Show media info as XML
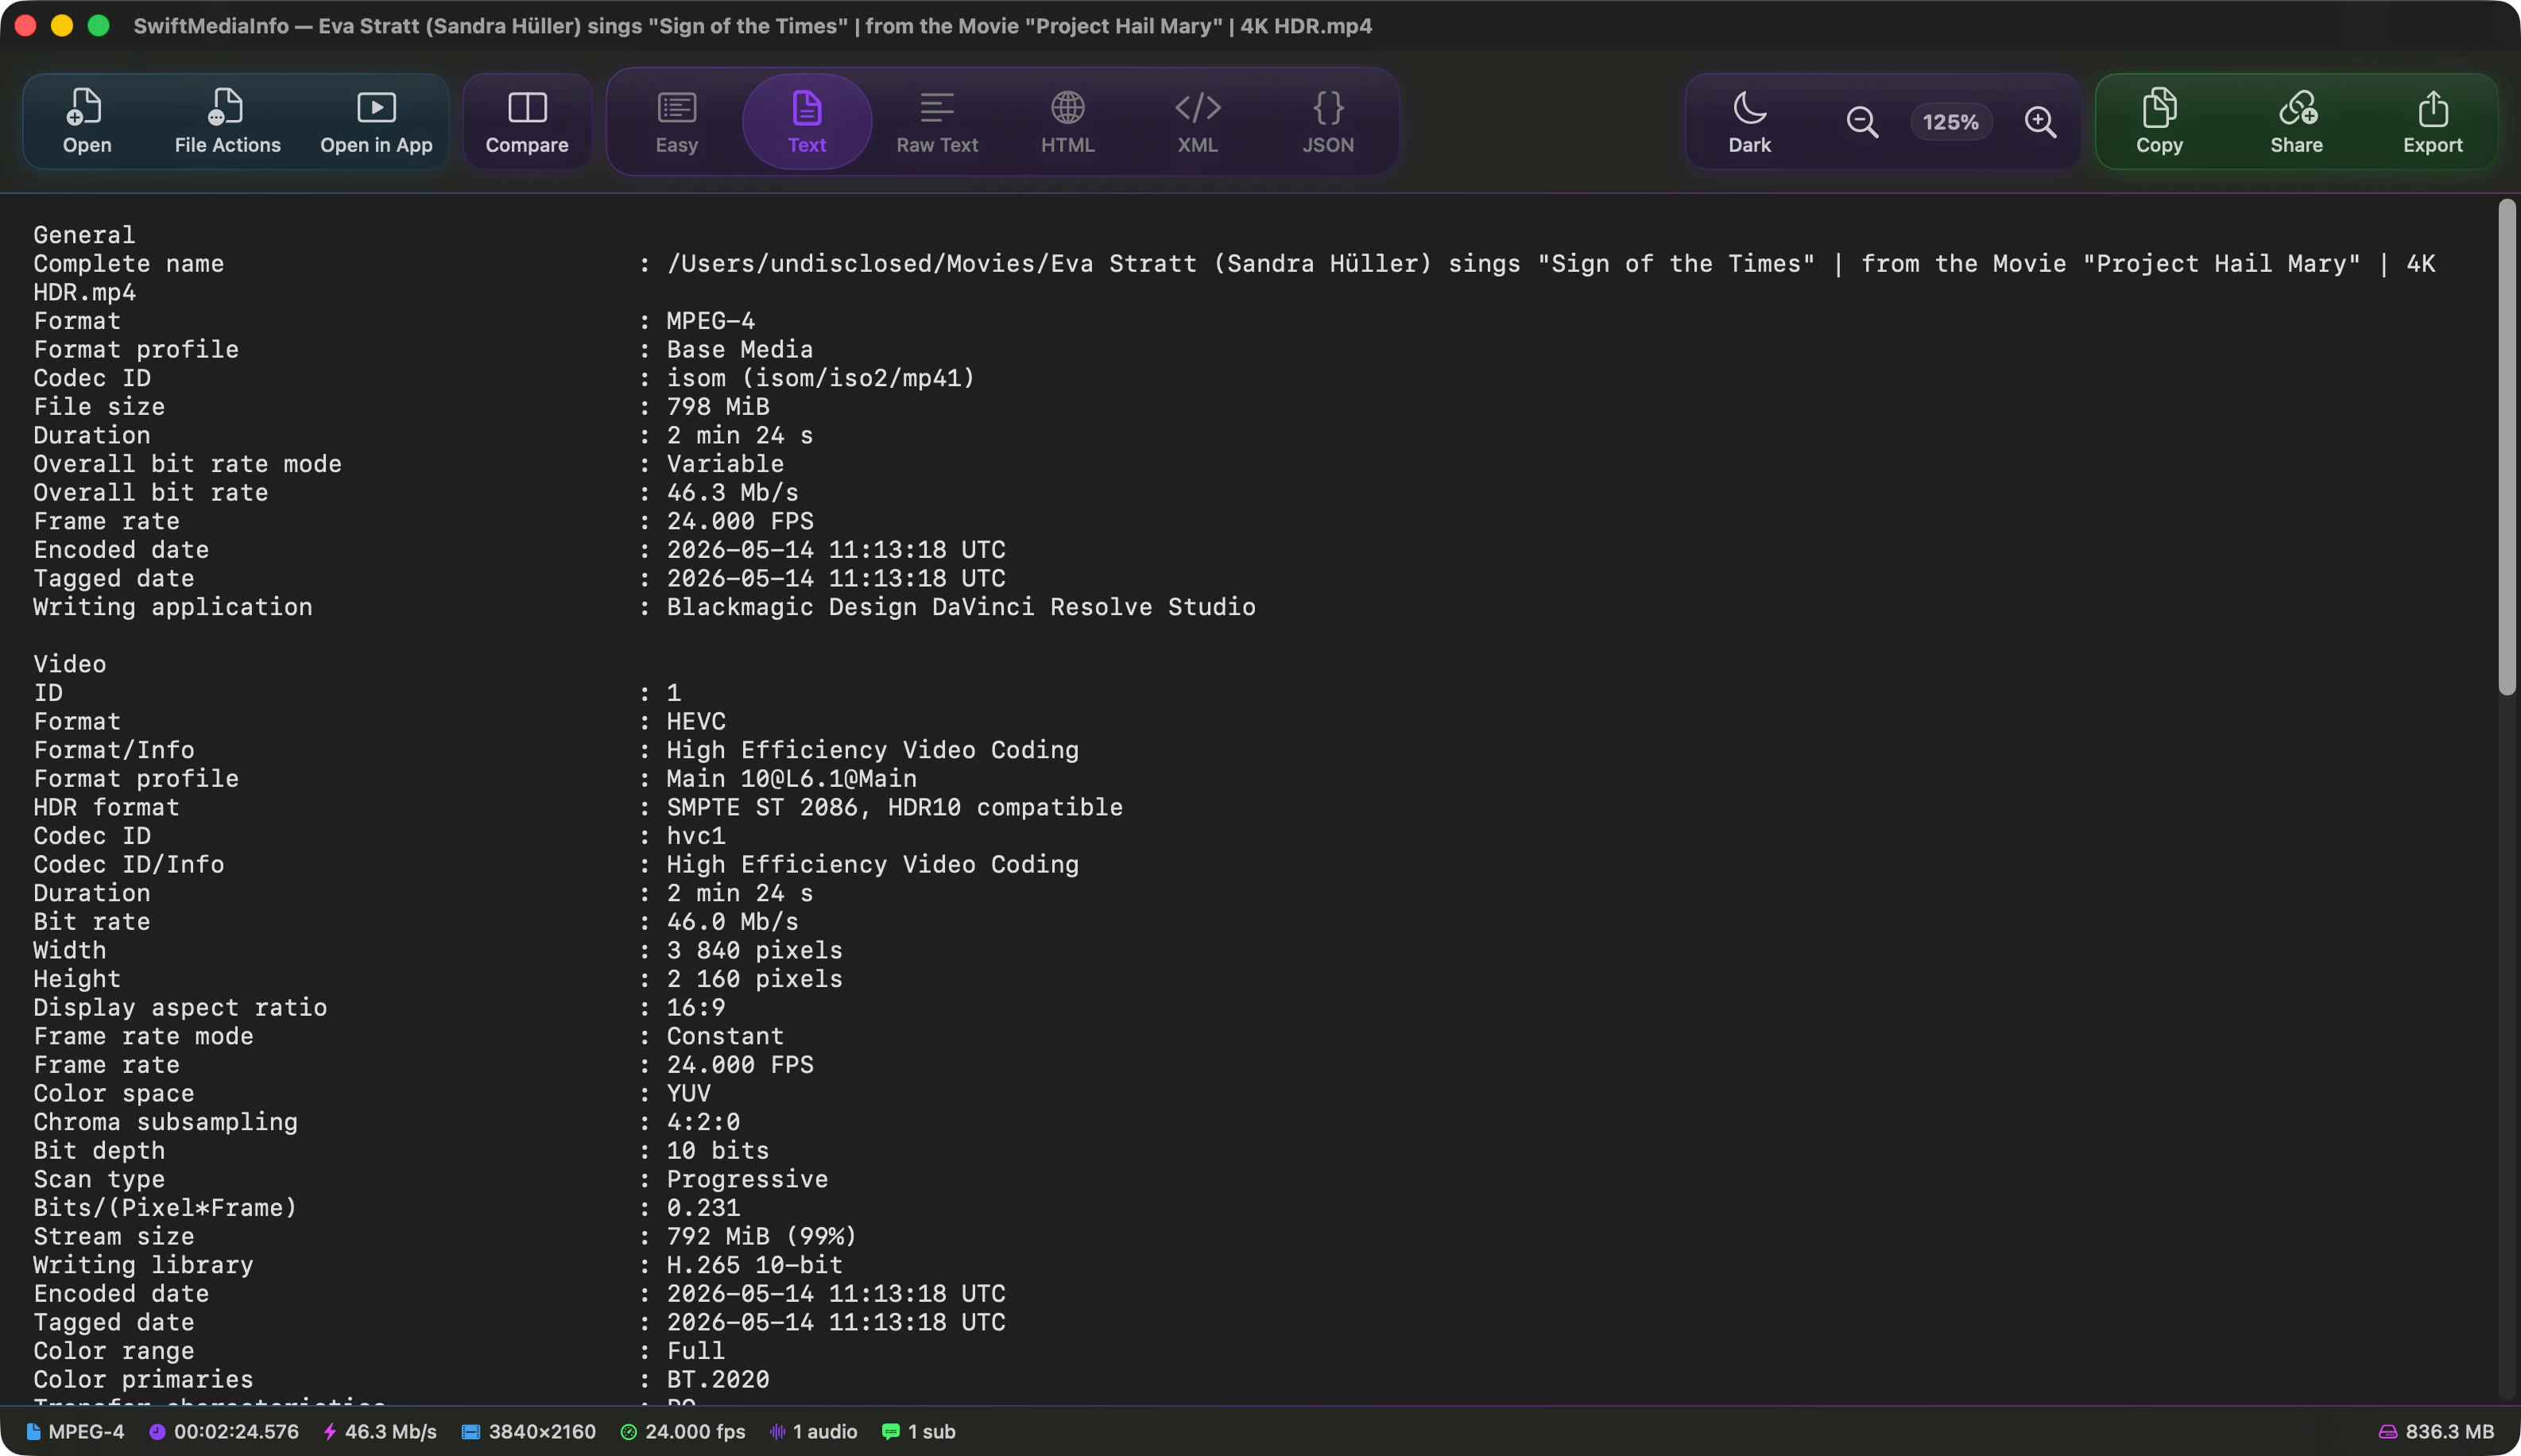This screenshot has width=2521, height=1456. tap(1198, 121)
